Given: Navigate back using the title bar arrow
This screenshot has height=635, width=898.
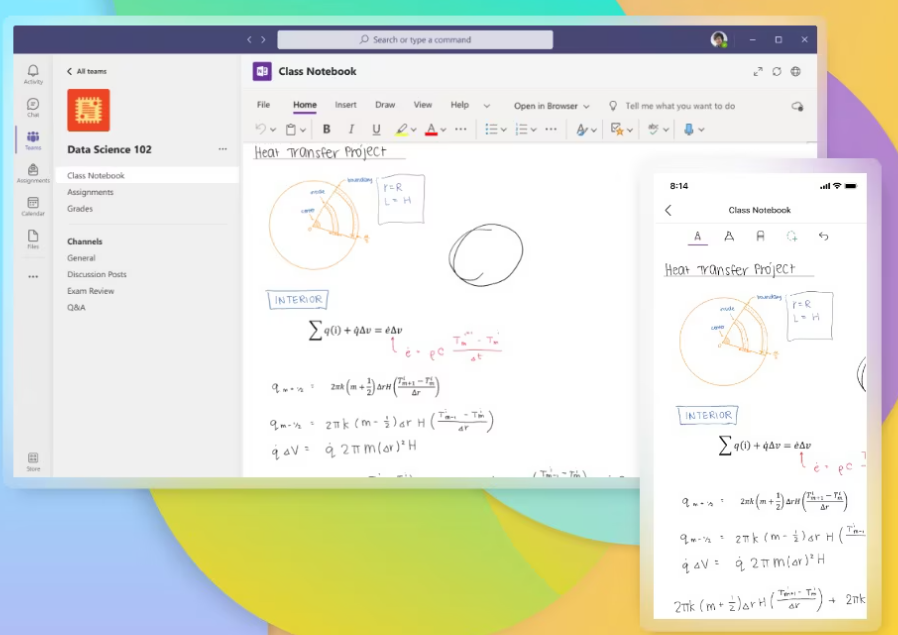Looking at the screenshot, I should 249,40.
